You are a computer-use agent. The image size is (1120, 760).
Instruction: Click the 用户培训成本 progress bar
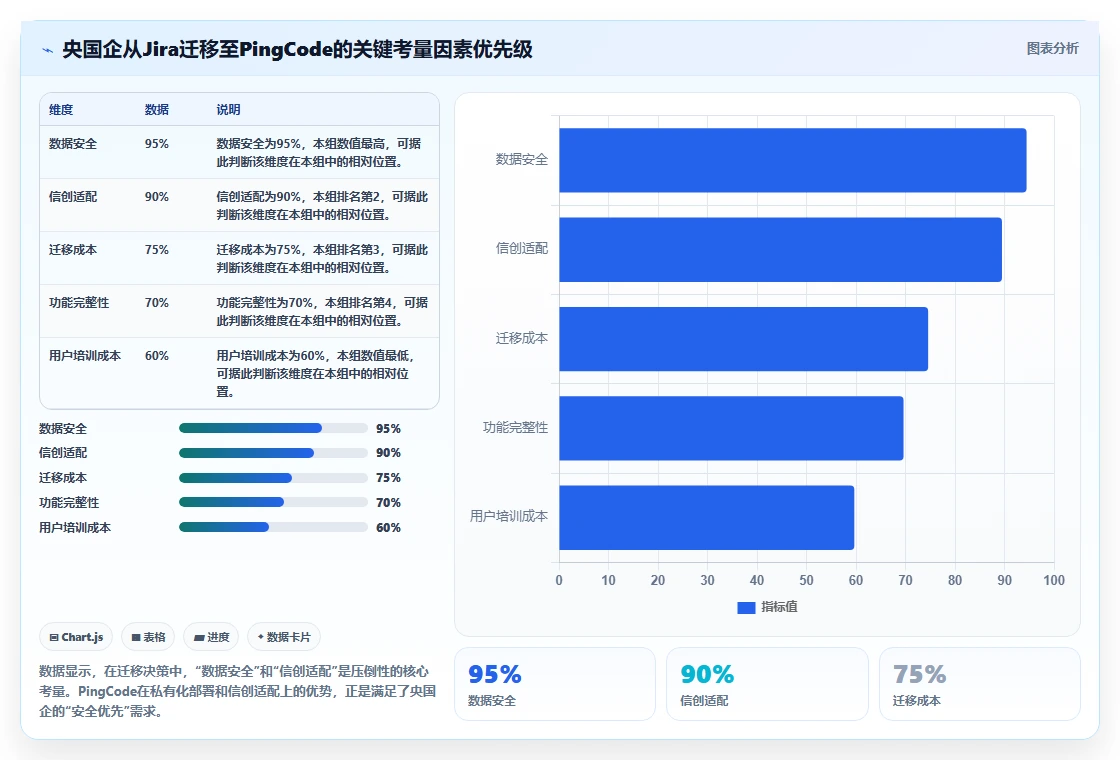[x=273, y=527]
